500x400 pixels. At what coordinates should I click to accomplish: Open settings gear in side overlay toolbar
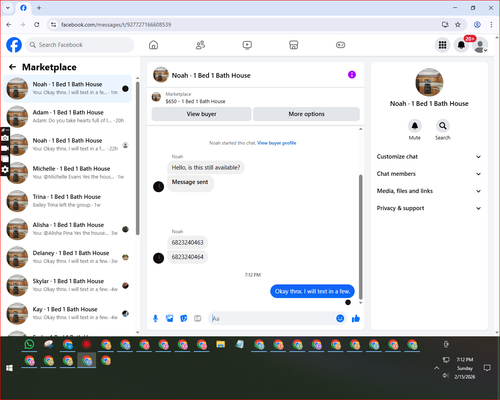5,170
